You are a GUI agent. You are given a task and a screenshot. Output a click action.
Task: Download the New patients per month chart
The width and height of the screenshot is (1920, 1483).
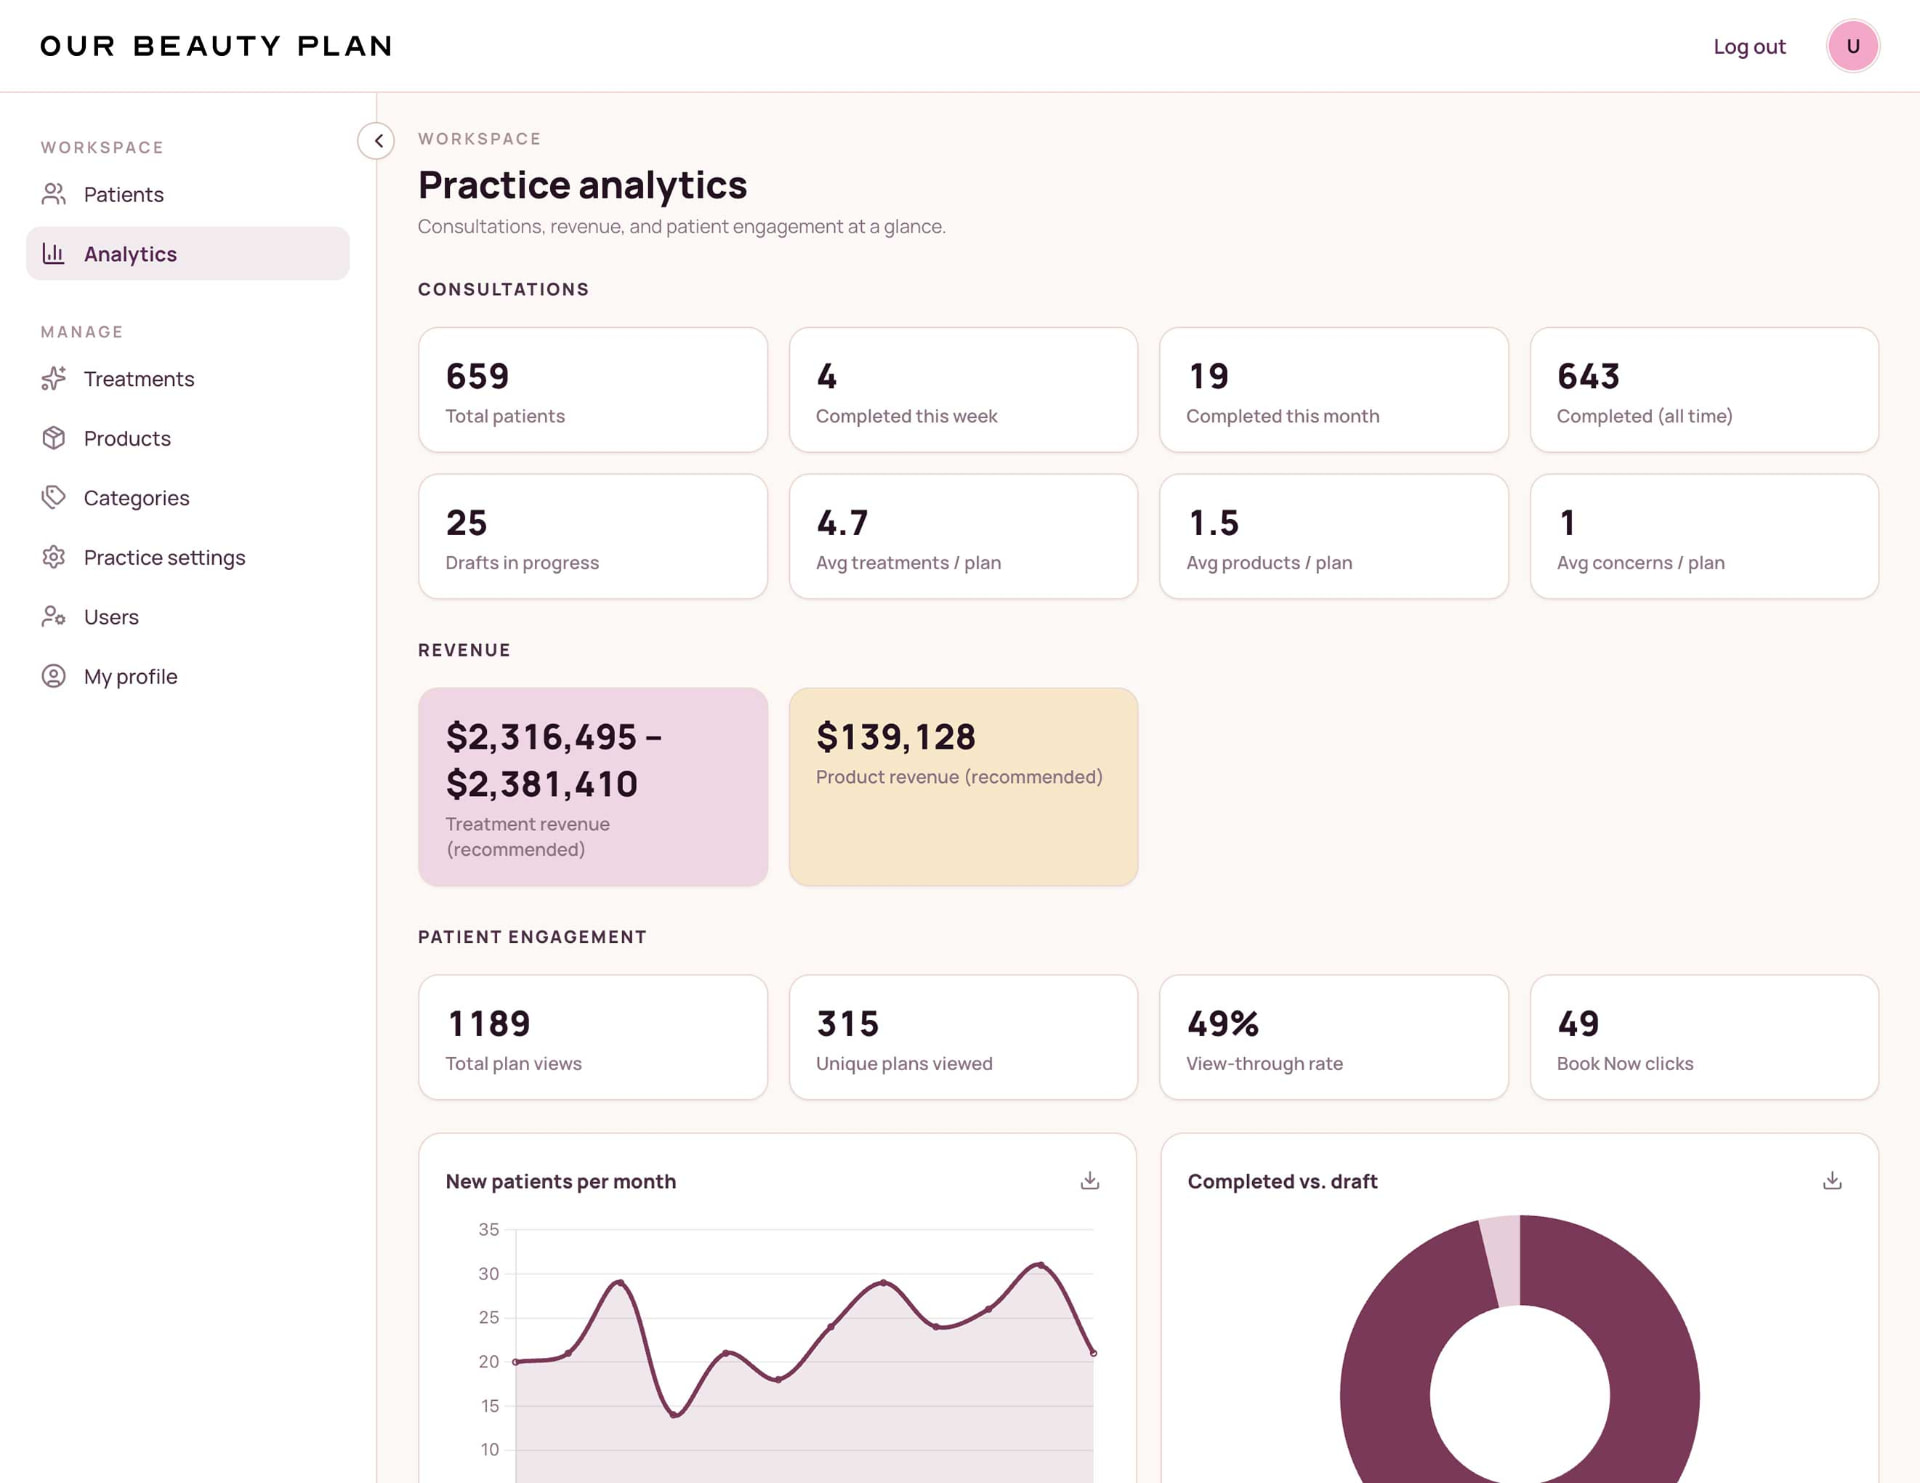point(1090,1181)
